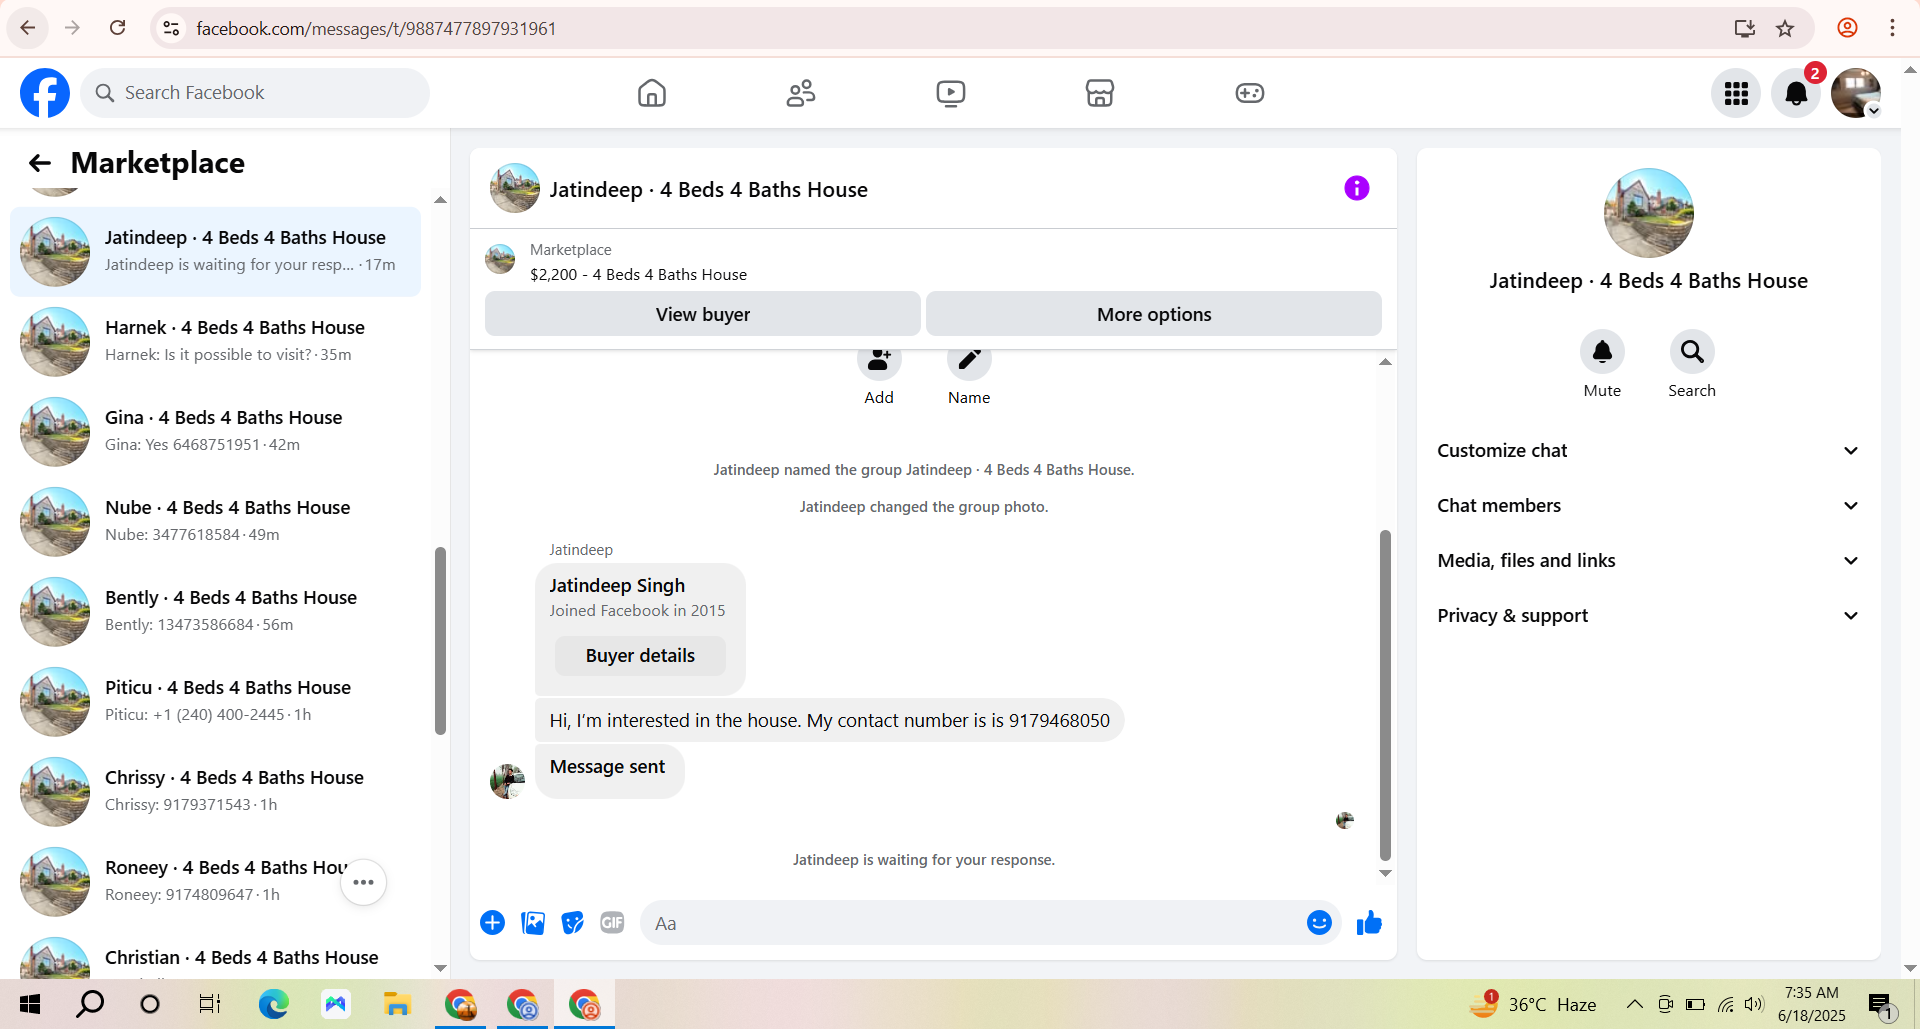Open Buyer details for Jatindeep Singh
Viewport: 1920px width, 1029px height.
click(640, 656)
